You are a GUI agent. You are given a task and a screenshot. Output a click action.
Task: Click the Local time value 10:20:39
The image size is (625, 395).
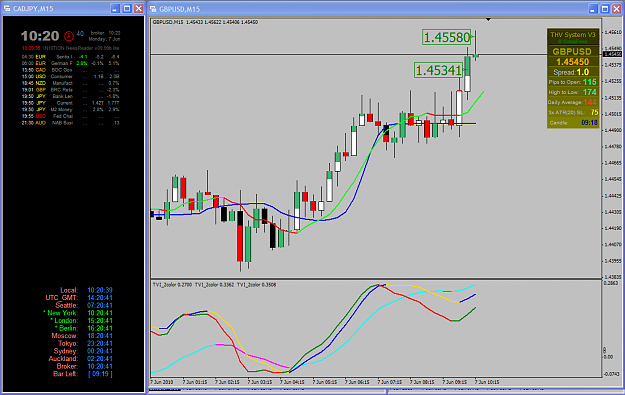pyautogui.click(x=100, y=290)
